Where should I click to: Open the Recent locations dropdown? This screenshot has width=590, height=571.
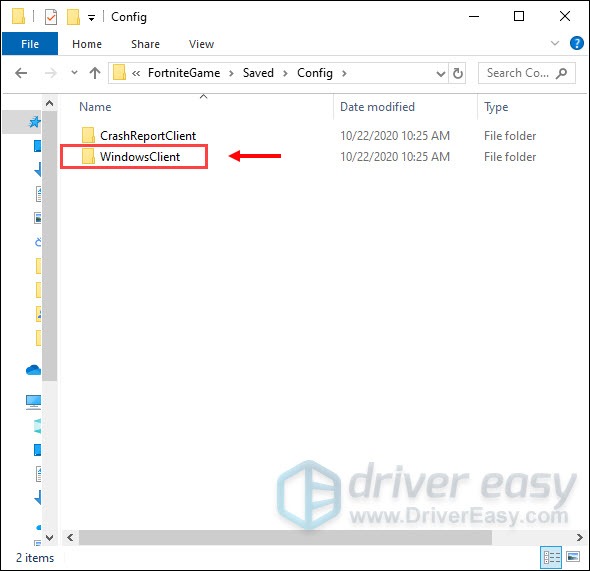(75, 72)
